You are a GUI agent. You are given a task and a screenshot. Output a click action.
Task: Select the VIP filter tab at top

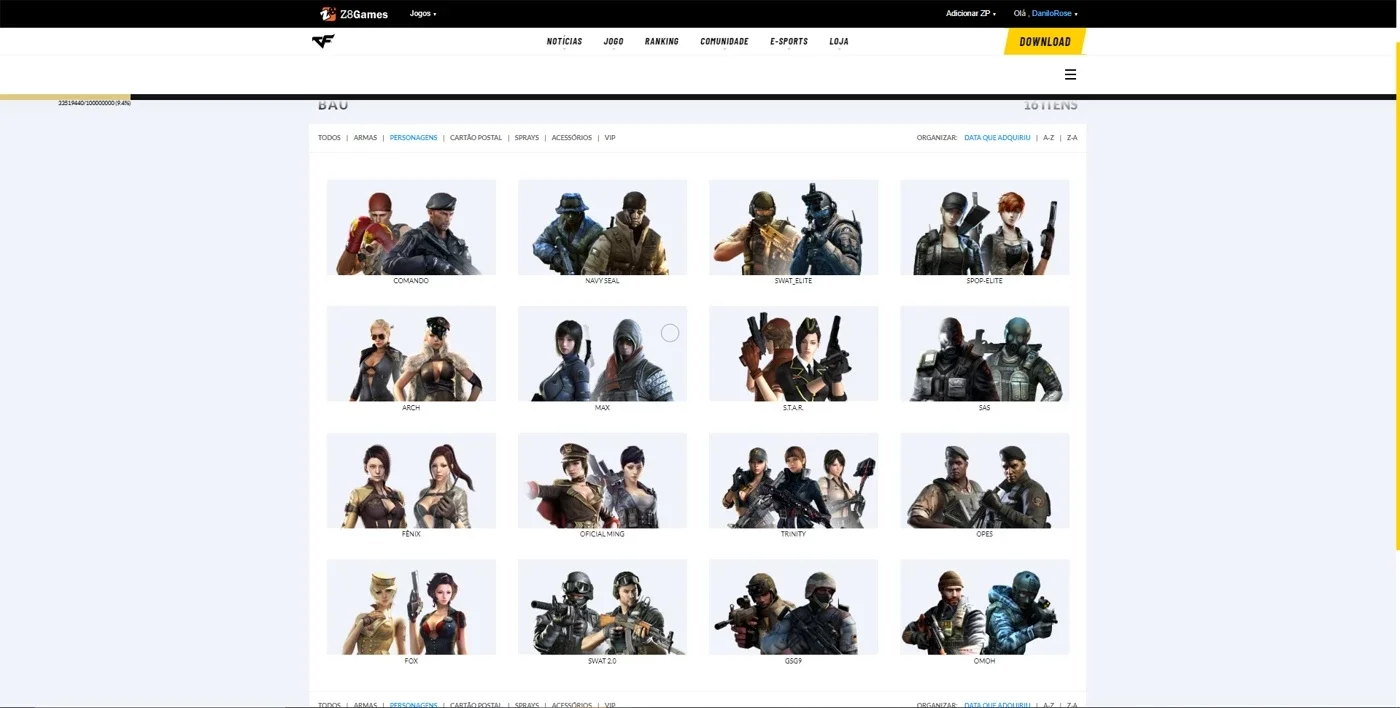610,138
